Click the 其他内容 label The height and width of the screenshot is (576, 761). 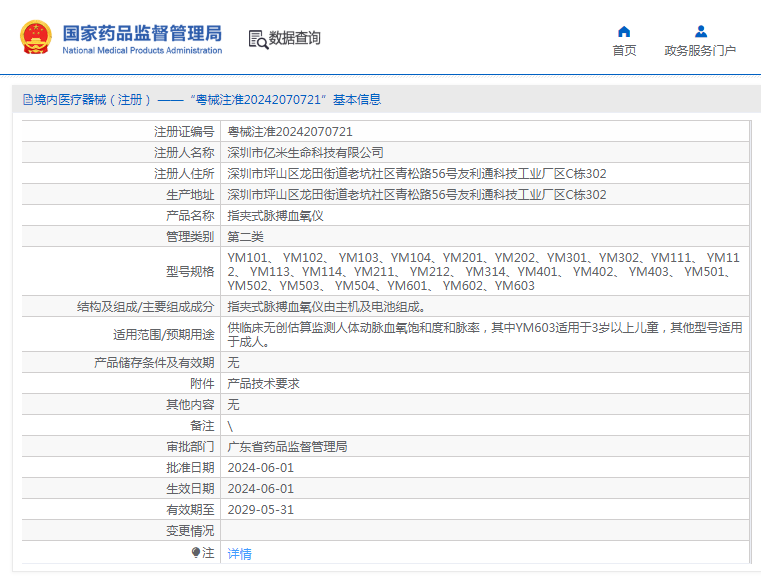point(190,405)
